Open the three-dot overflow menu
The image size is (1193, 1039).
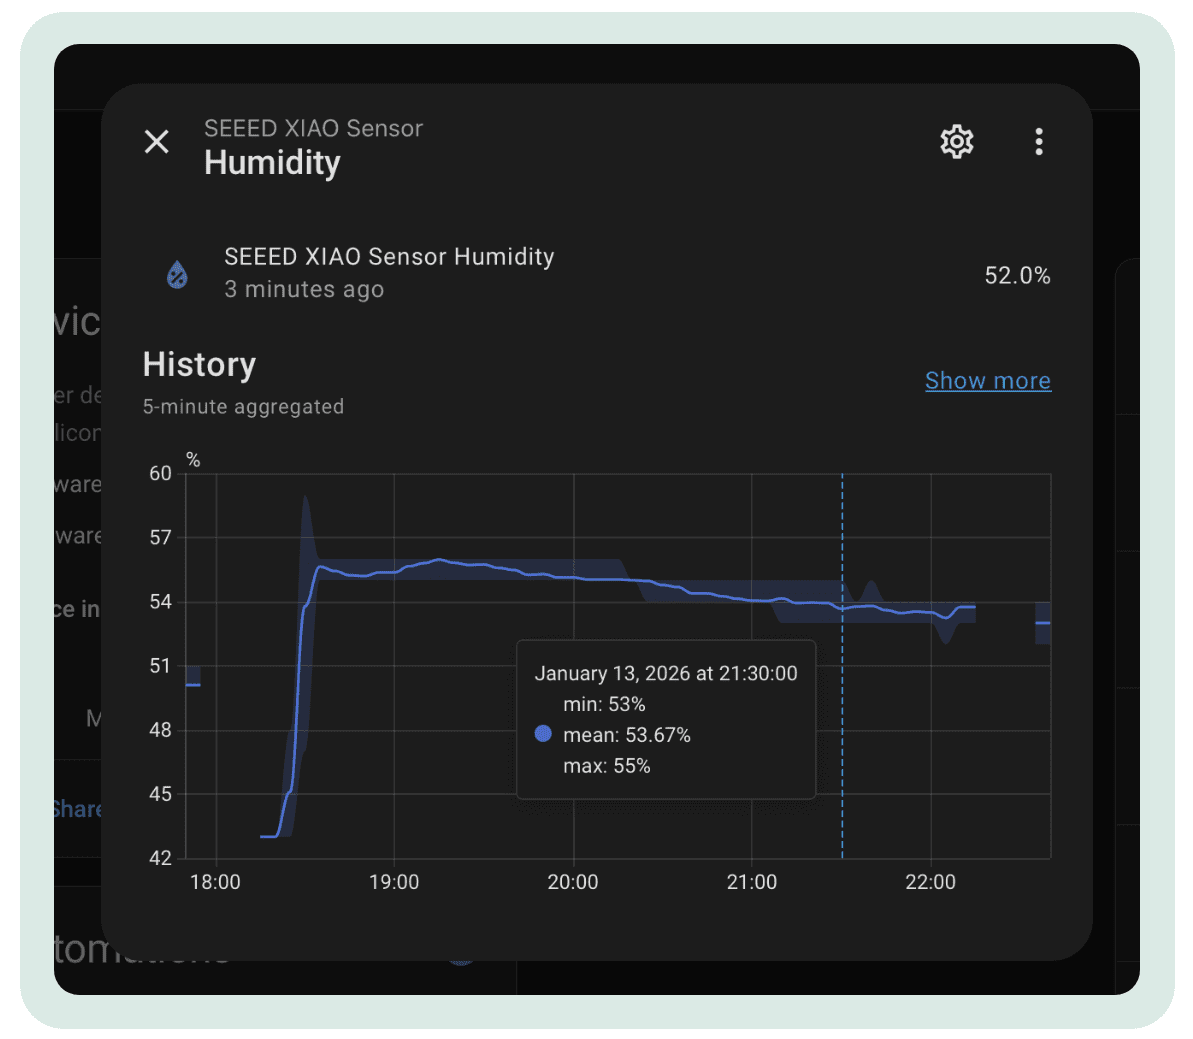click(x=1039, y=142)
